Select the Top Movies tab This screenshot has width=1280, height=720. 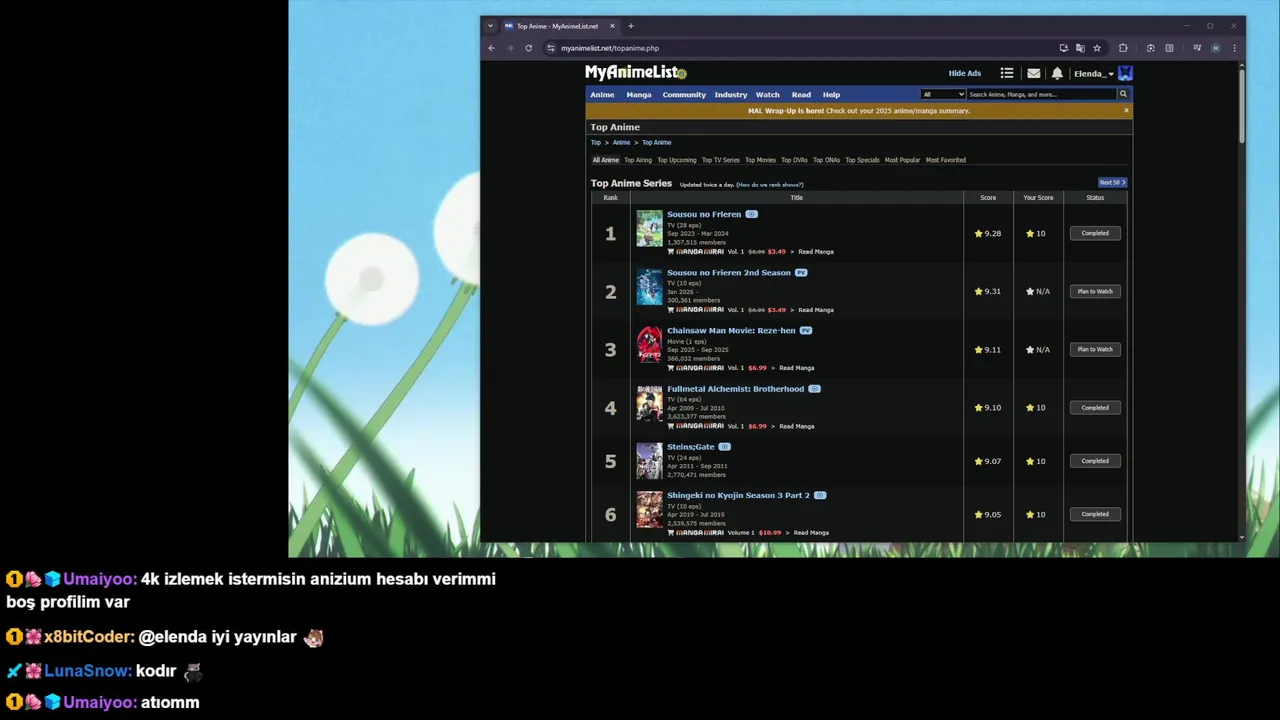point(760,160)
